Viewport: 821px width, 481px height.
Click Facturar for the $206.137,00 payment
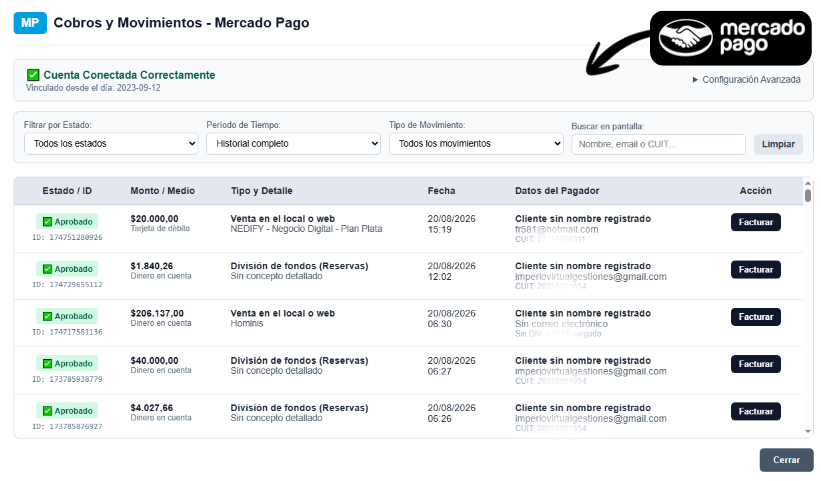click(x=756, y=317)
